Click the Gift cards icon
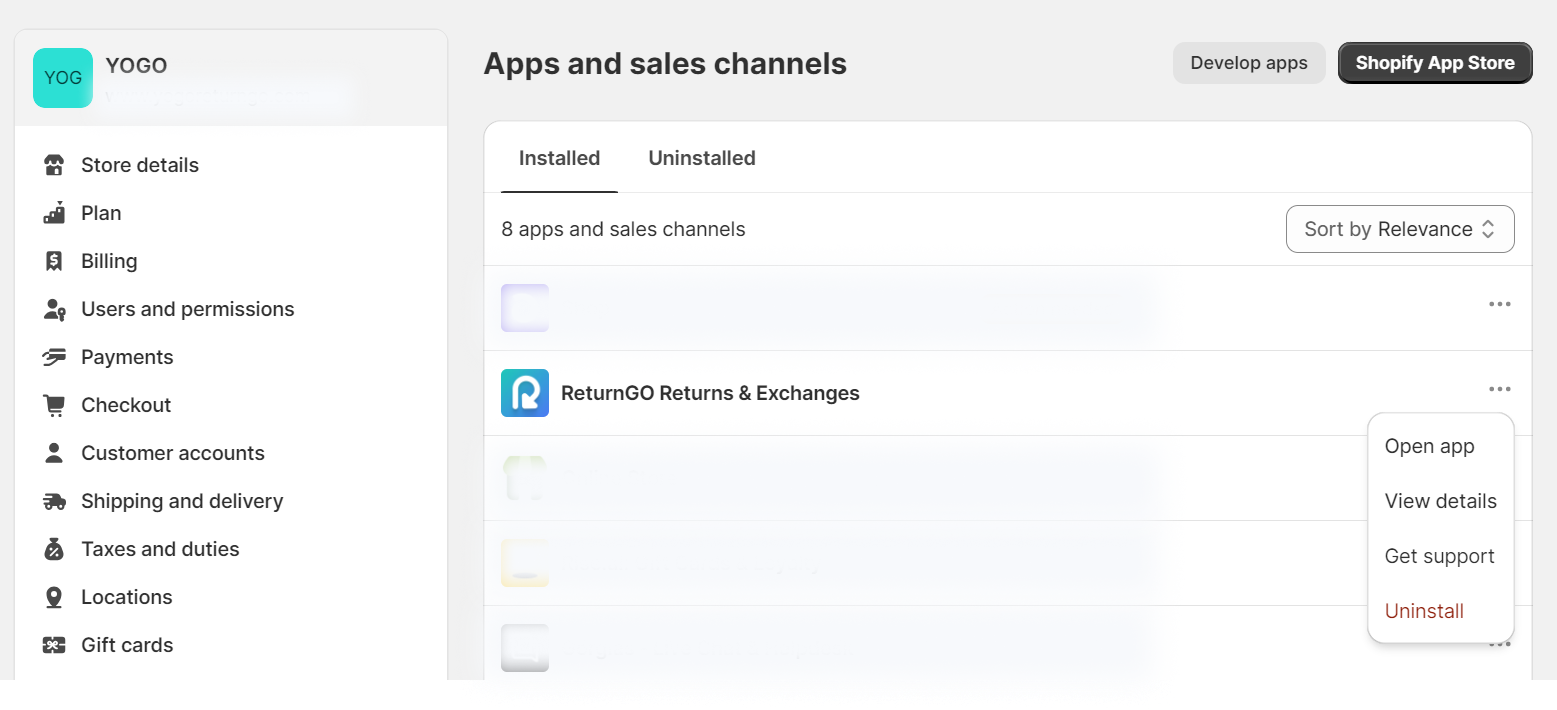 54,645
